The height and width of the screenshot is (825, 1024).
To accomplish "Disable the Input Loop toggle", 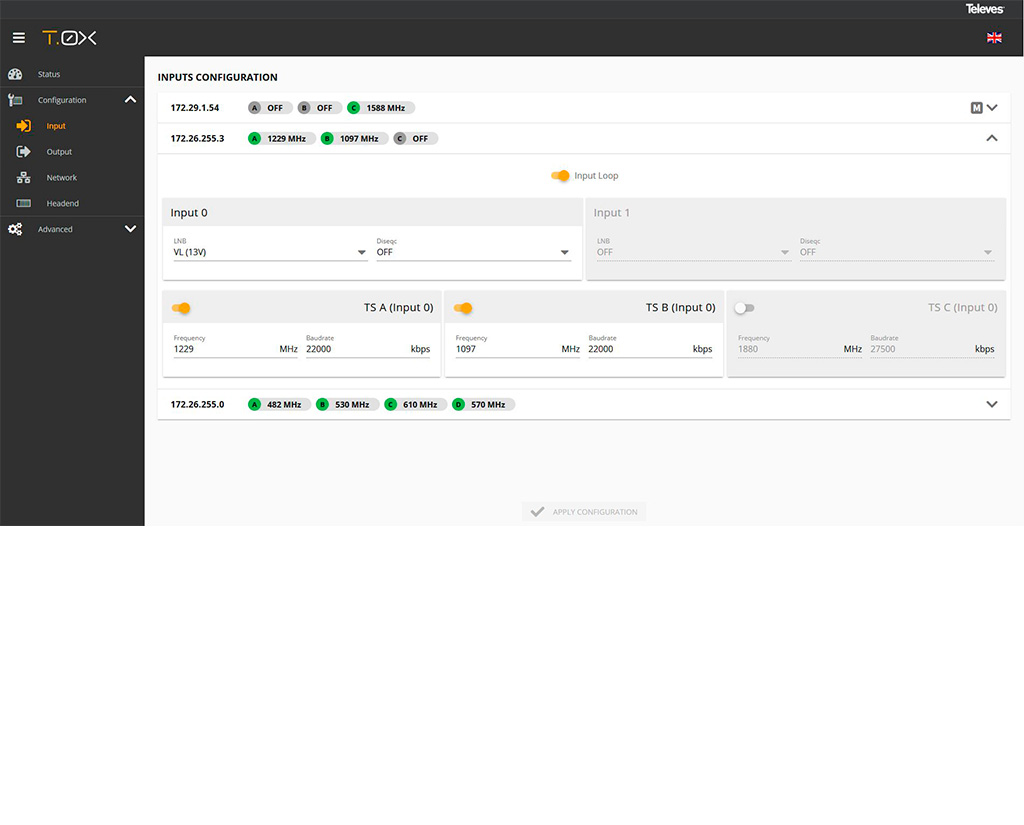I will [x=560, y=176].
